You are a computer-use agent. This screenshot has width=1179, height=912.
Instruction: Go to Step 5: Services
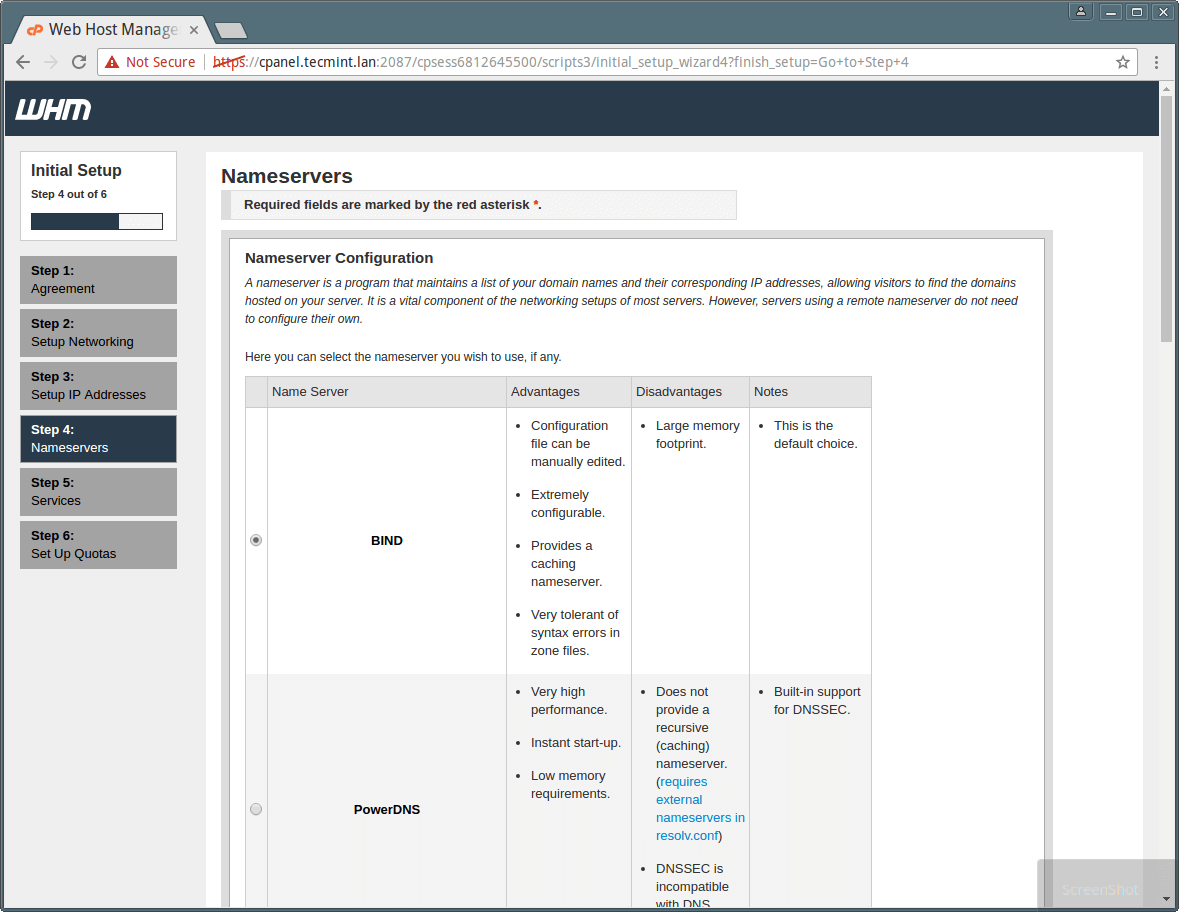[99, 492]
